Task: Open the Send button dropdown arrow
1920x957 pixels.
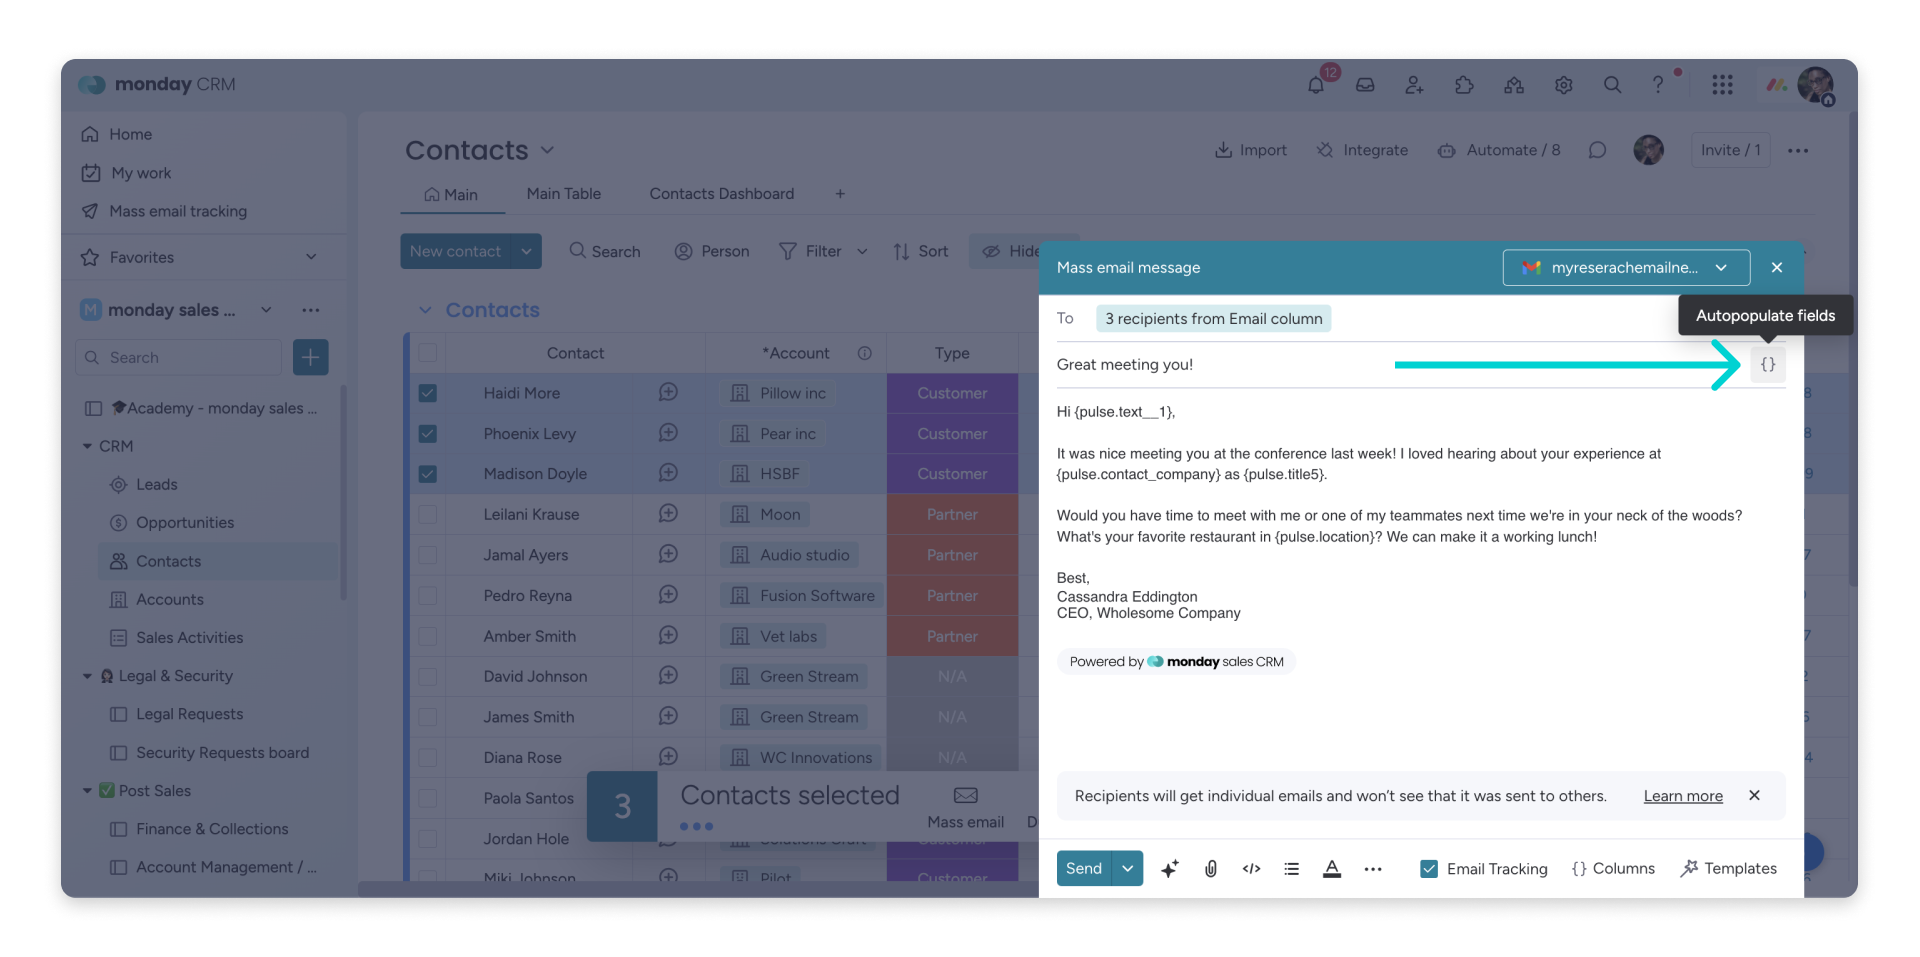Action: 1128,869
